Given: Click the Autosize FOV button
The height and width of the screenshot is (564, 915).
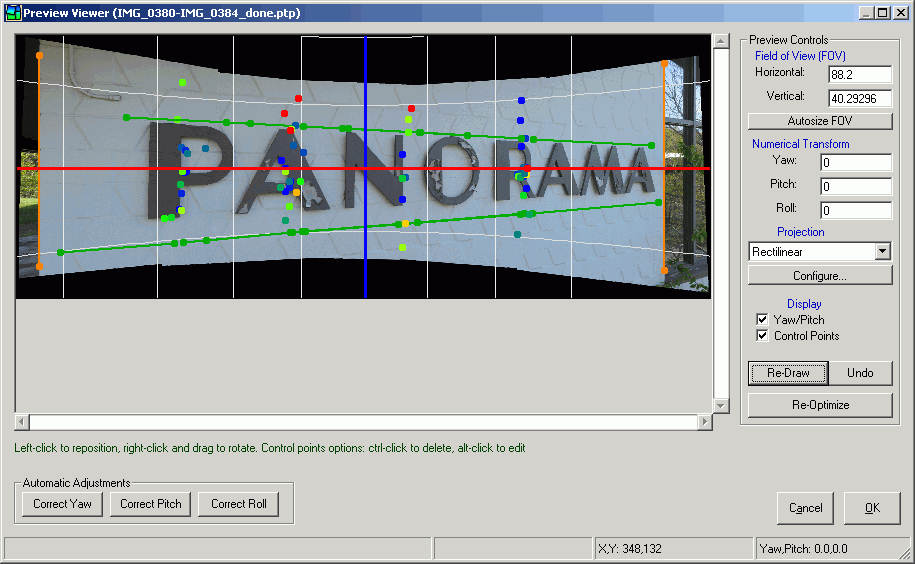Looking at the screenshot, I should (x=820, y=121).
